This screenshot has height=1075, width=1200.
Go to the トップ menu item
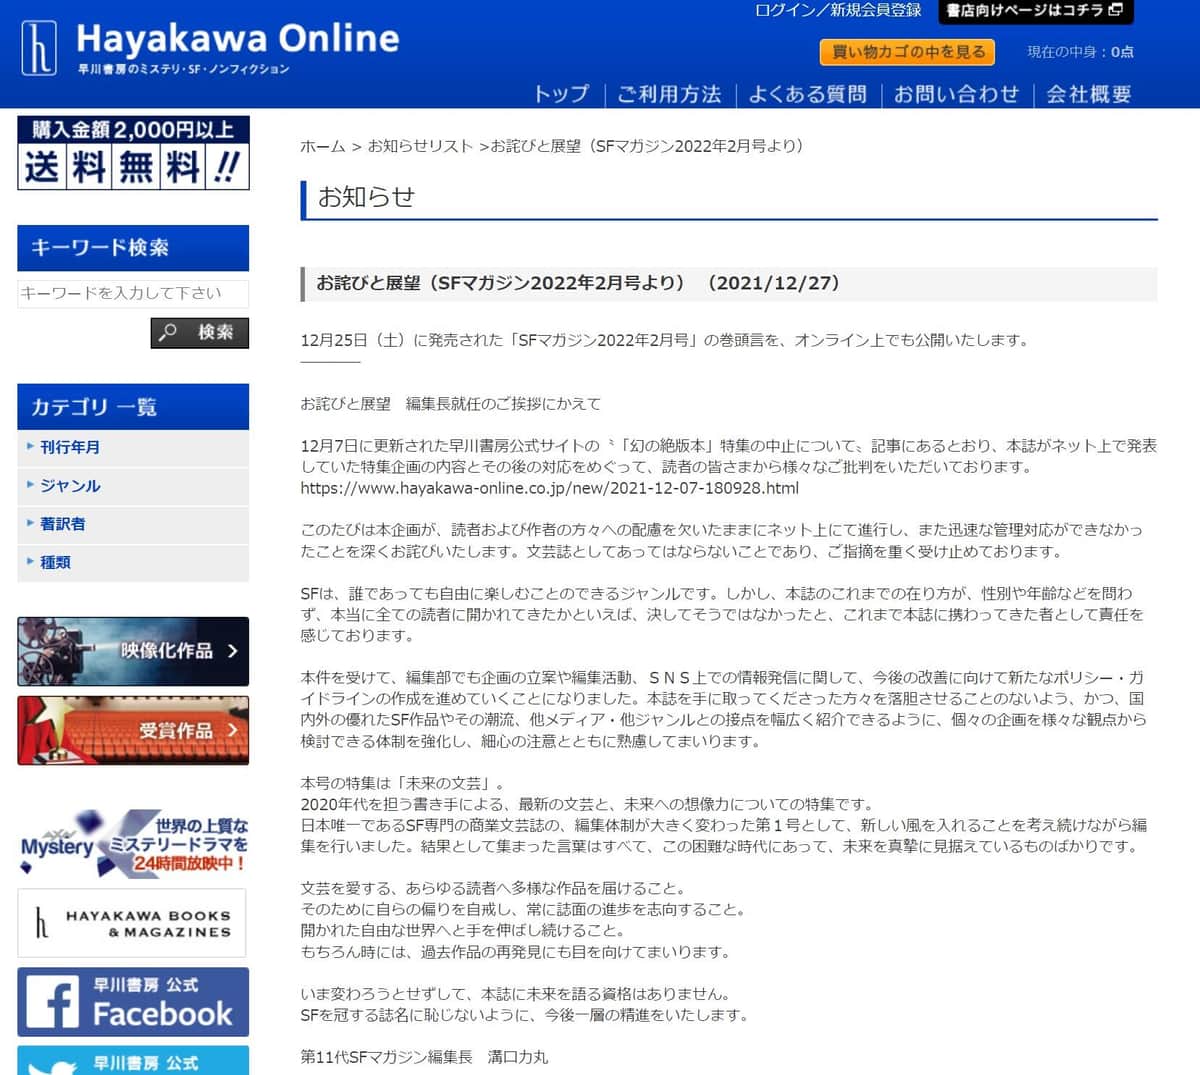[x=561, y=94]
